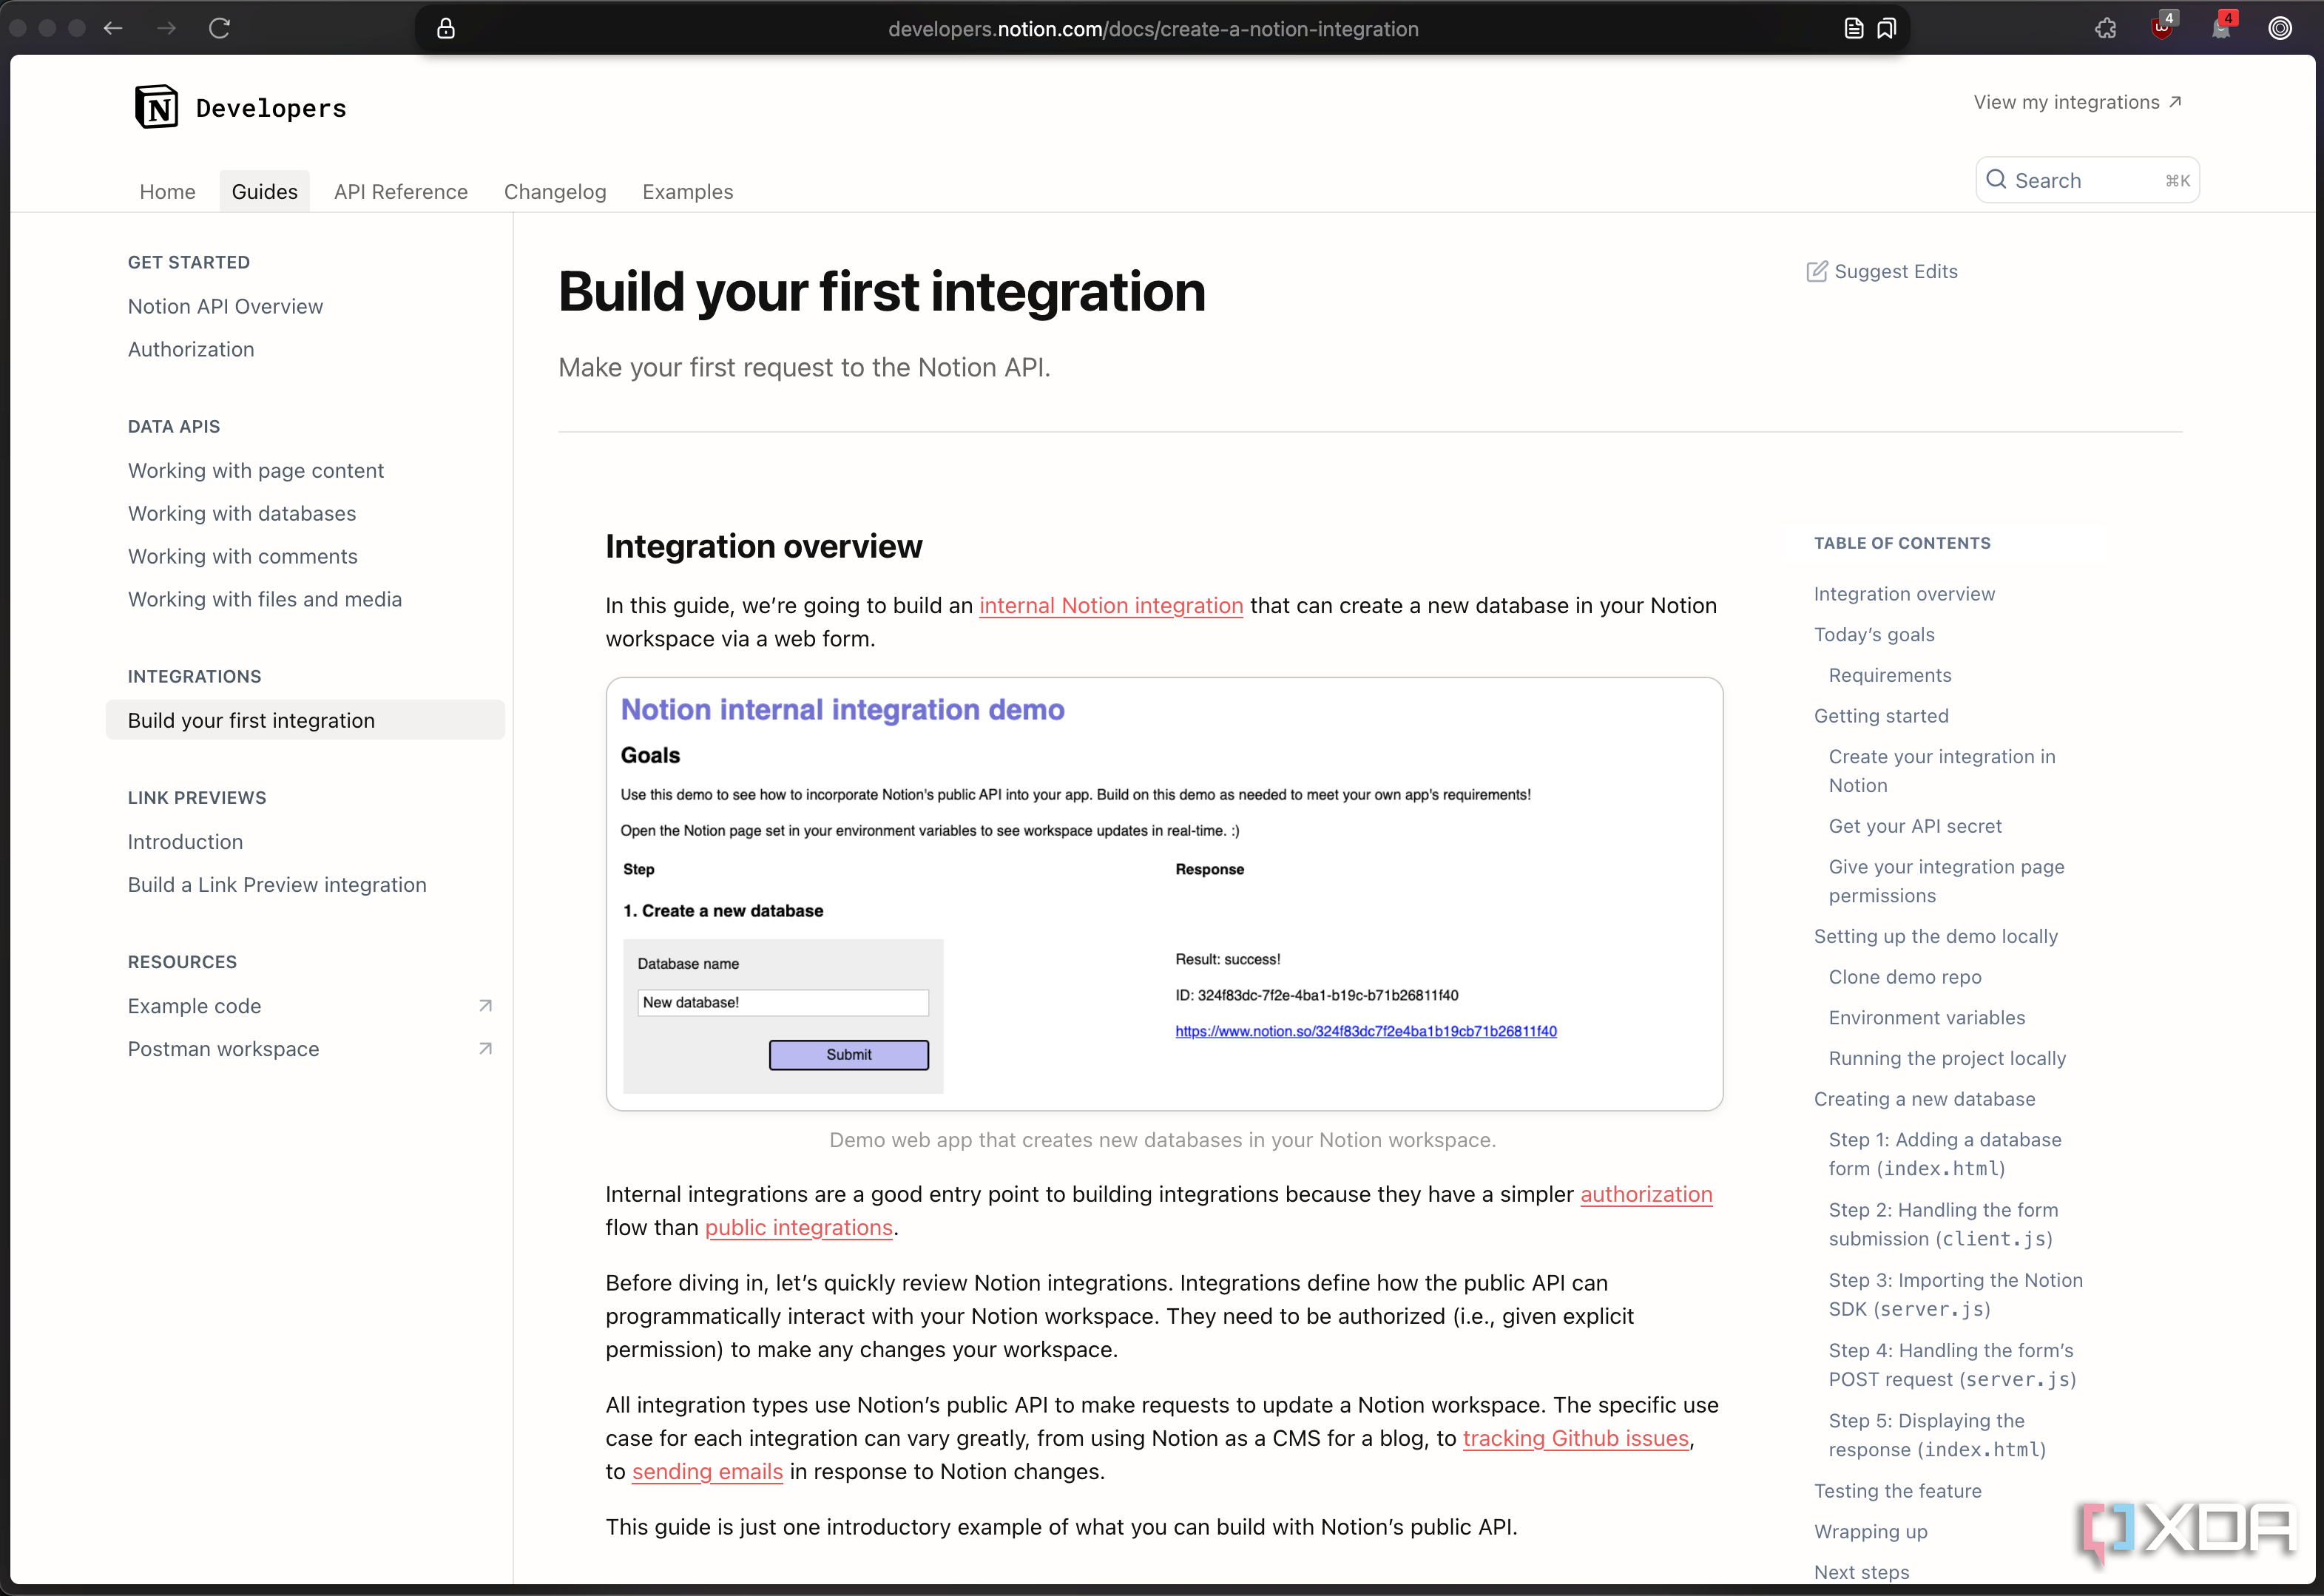The image size is (2324, 1596).
Task: Select Build your first integration sidebar item
Action: coord(305,720)
